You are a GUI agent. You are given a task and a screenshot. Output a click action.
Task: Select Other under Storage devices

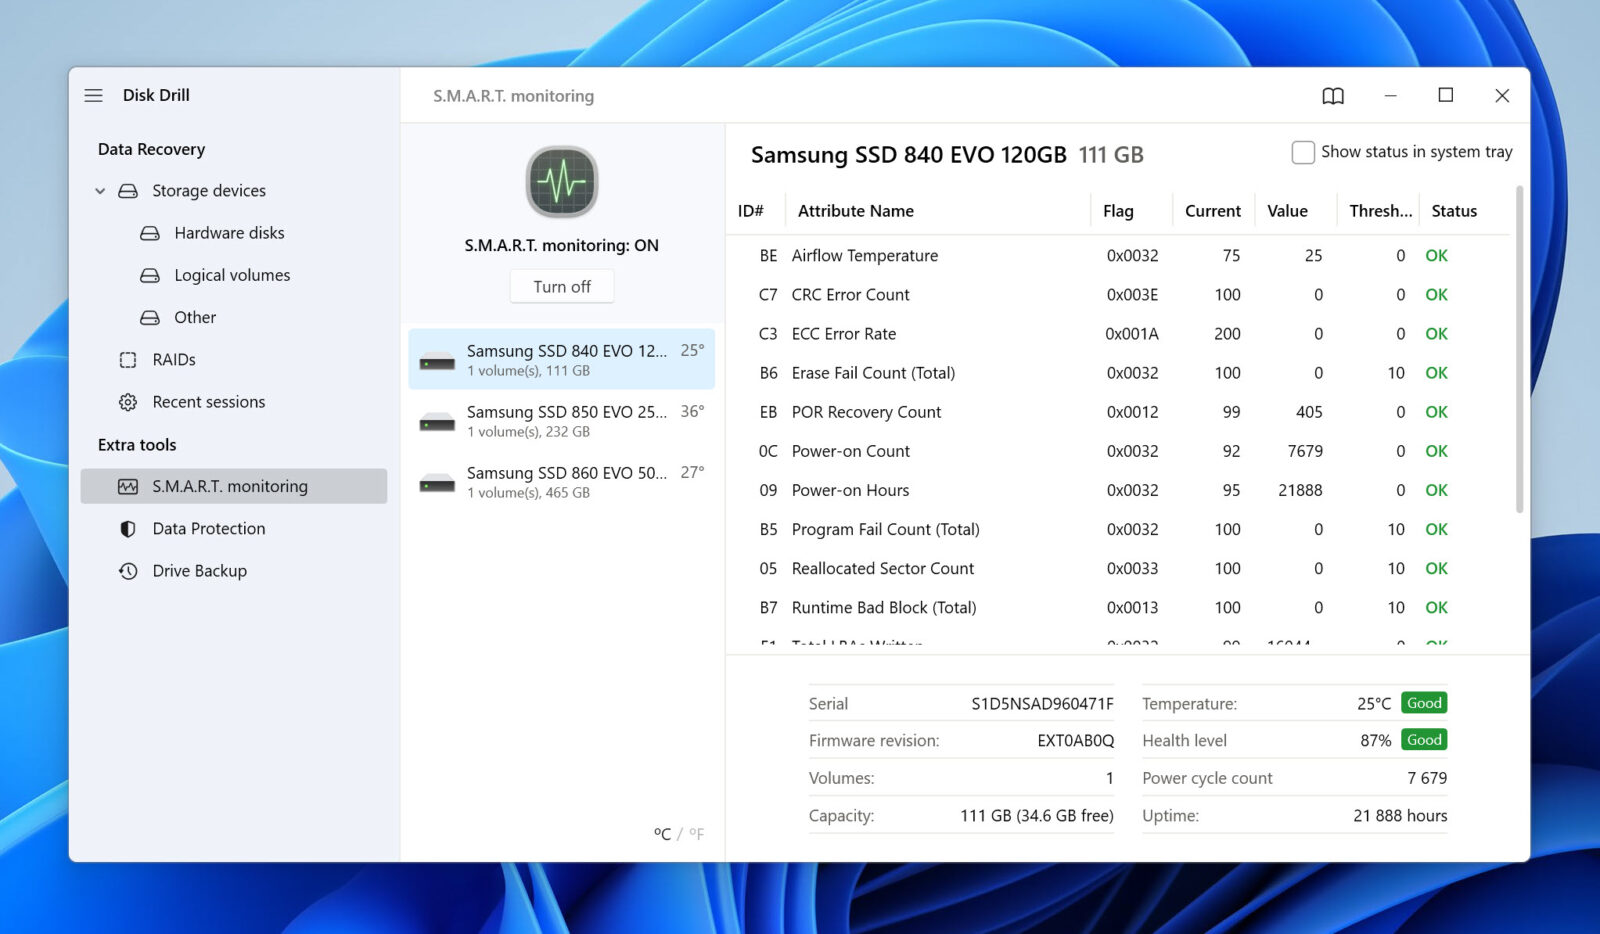(194, 318)
